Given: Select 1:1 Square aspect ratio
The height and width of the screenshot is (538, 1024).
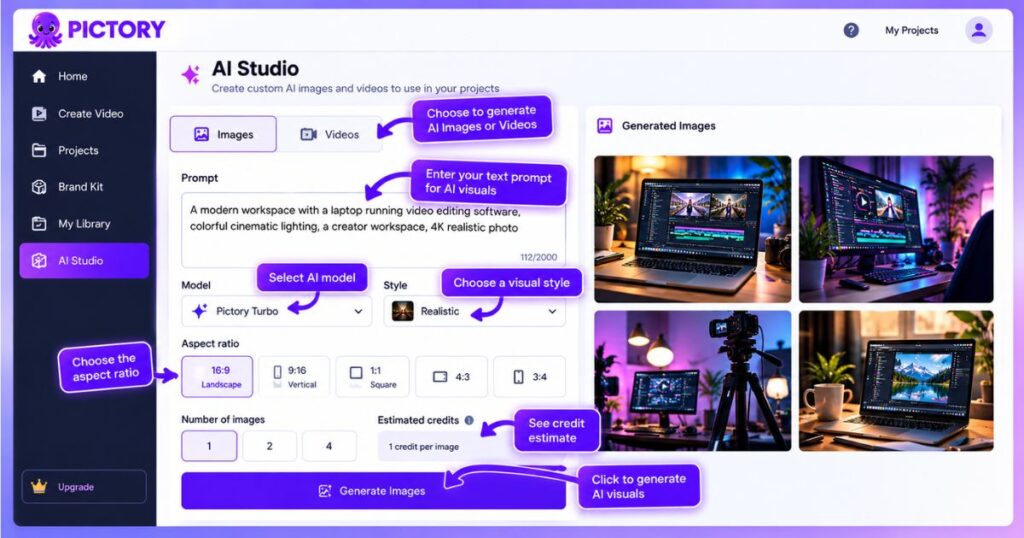Looking at the screenshot, I should 372,377.
